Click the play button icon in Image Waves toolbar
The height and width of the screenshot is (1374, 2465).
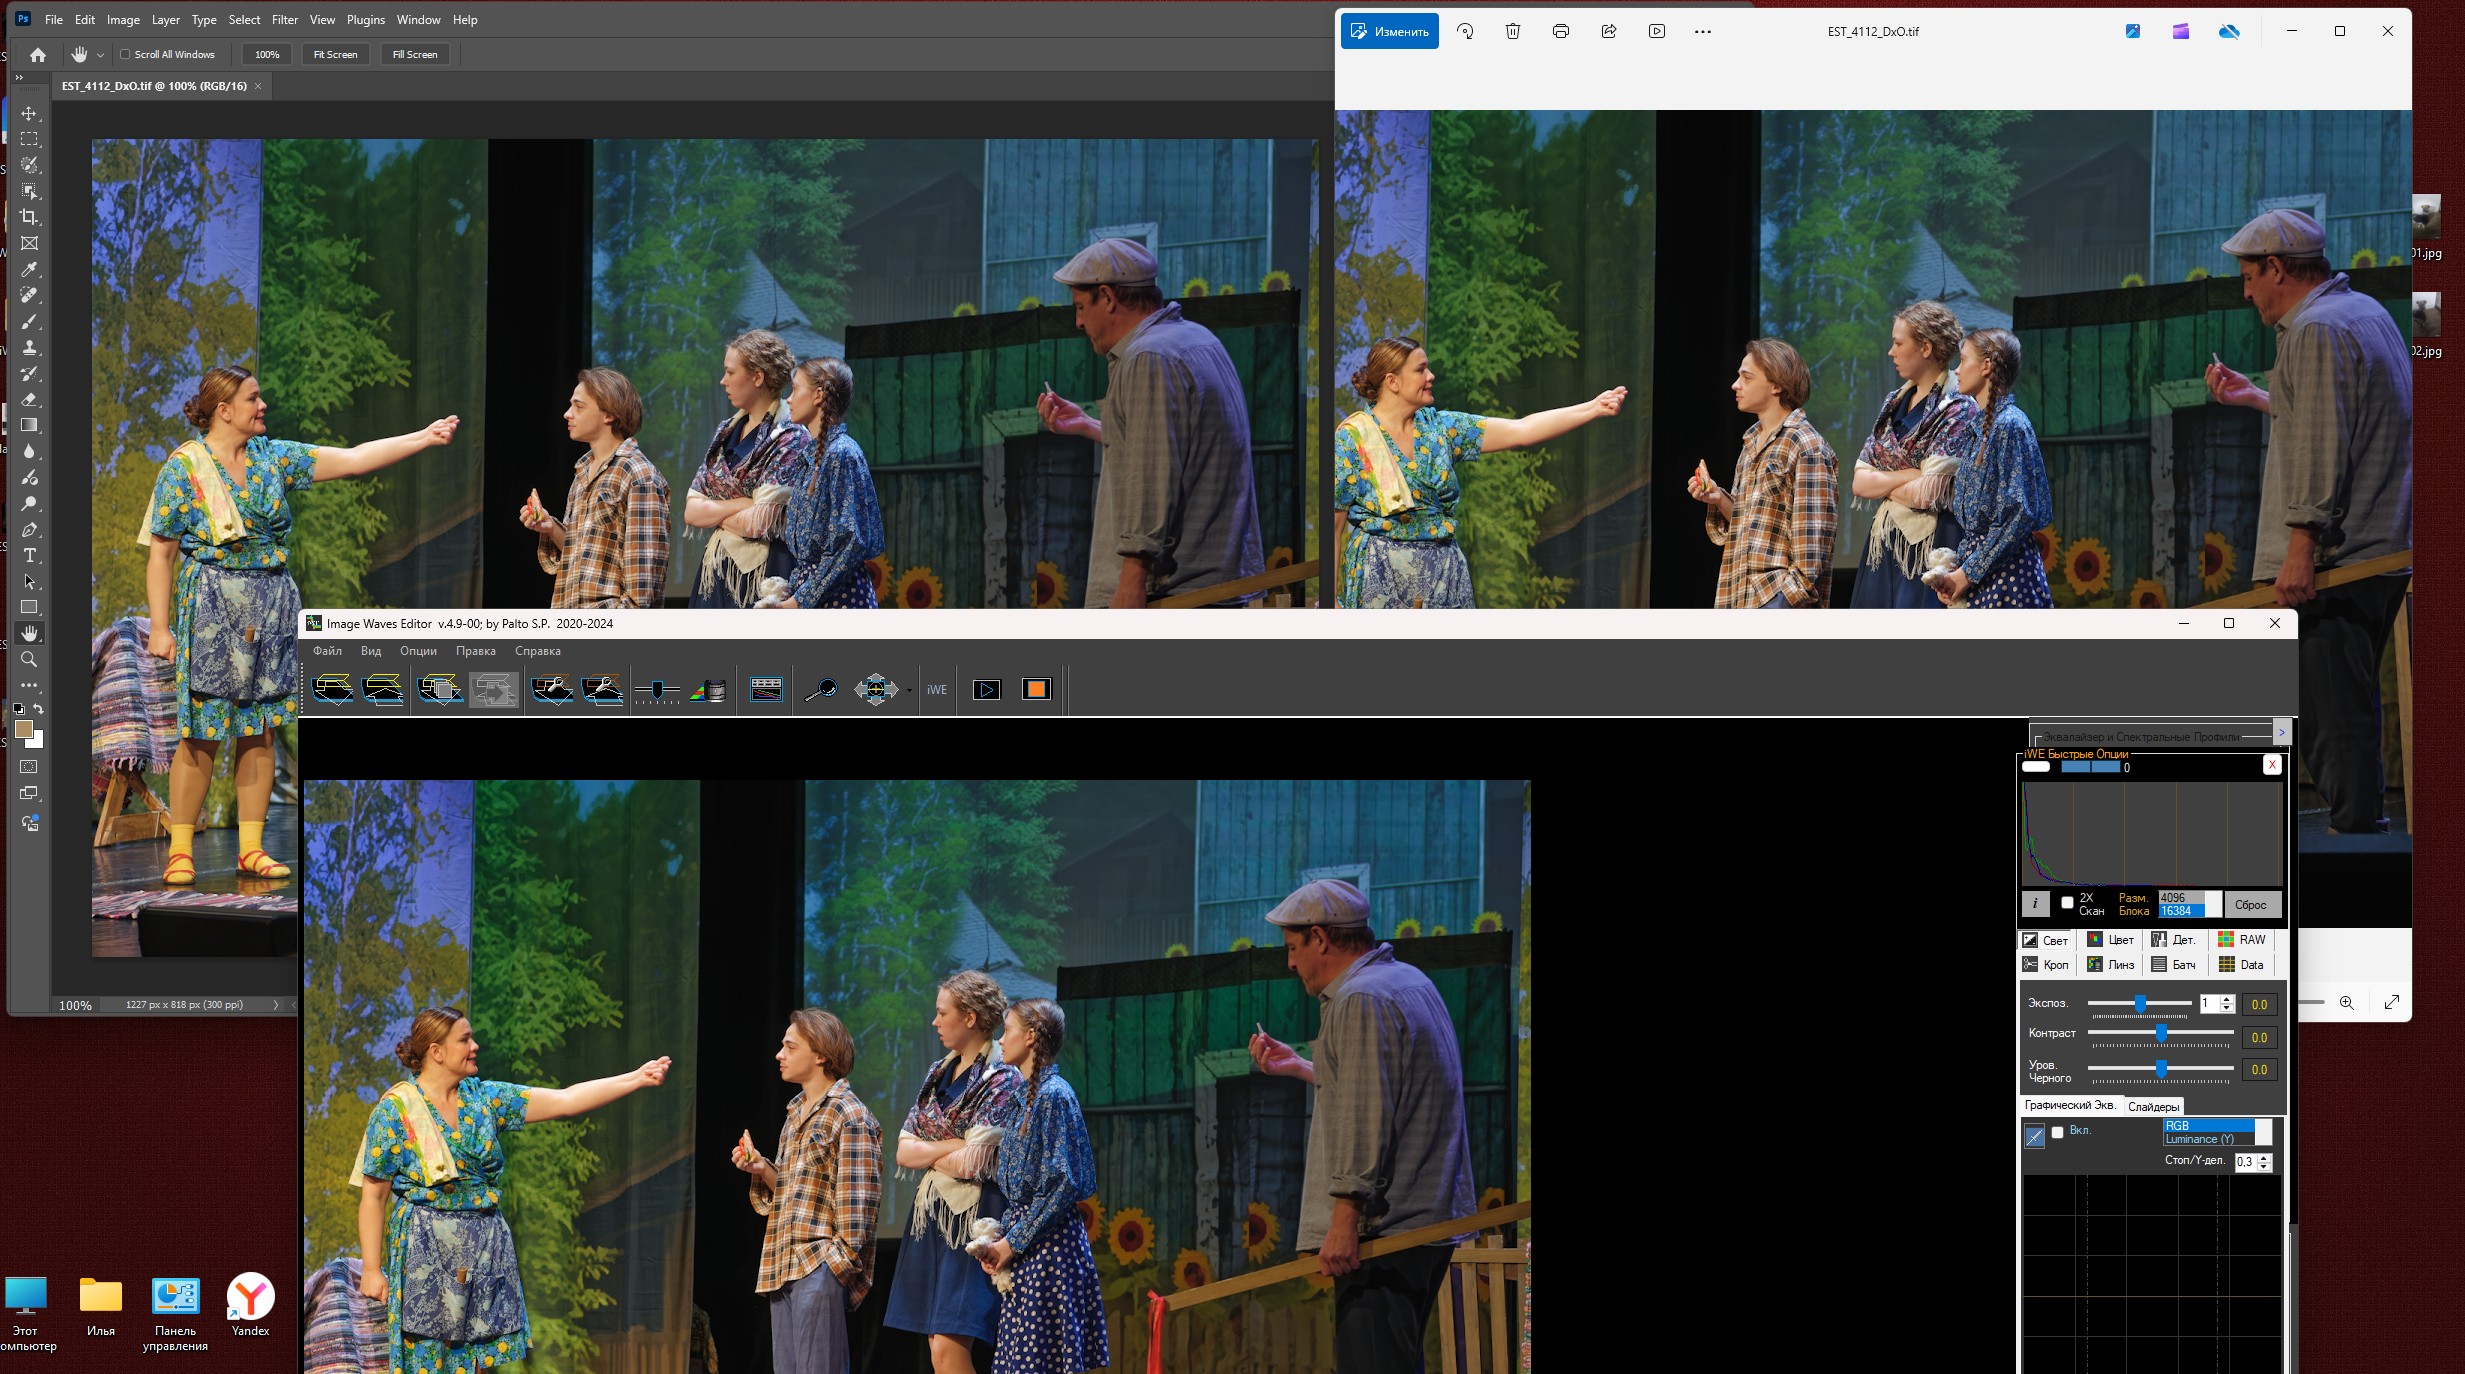point(986,690)
